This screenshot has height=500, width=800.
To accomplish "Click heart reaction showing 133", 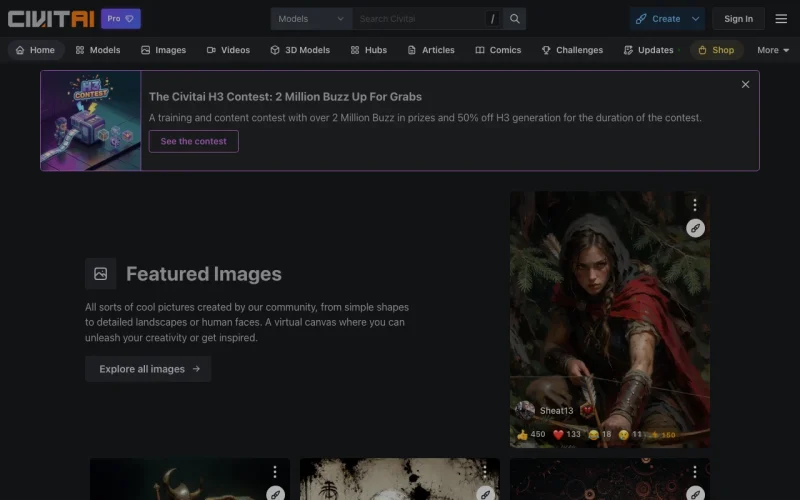I will 567,435.
